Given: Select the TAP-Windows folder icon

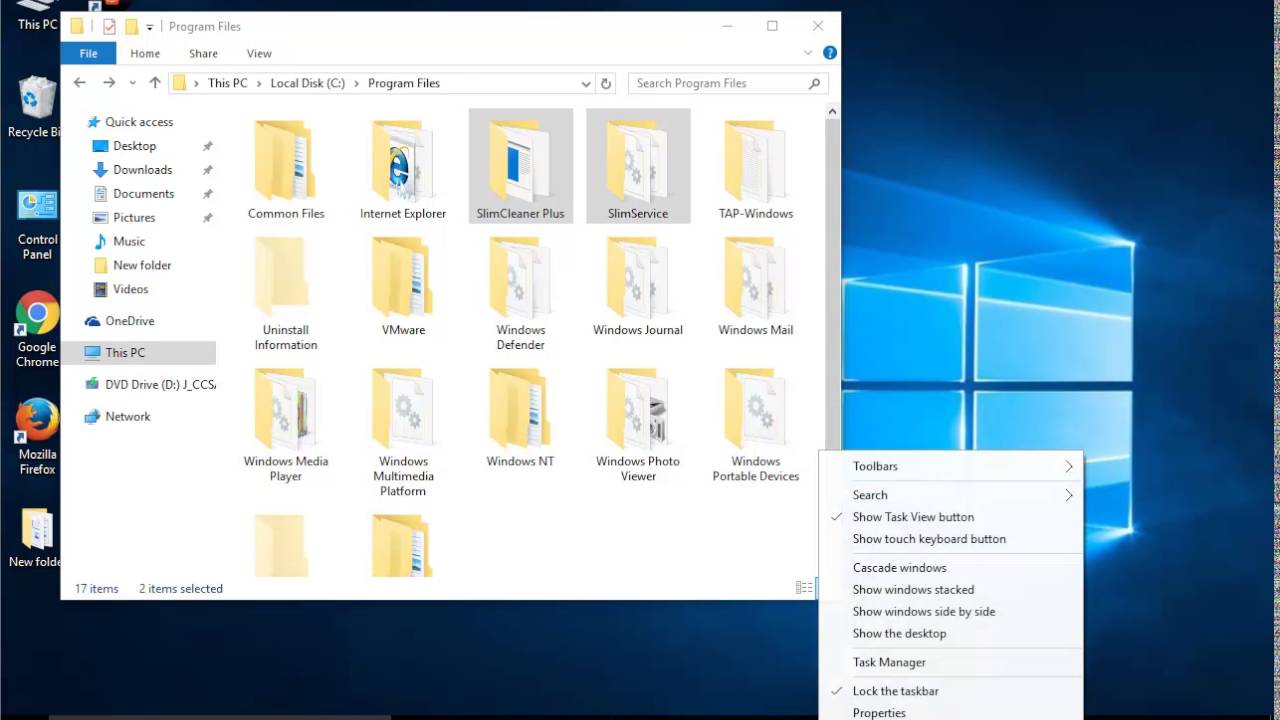Looking at the screenshot, I should [755, 160].
